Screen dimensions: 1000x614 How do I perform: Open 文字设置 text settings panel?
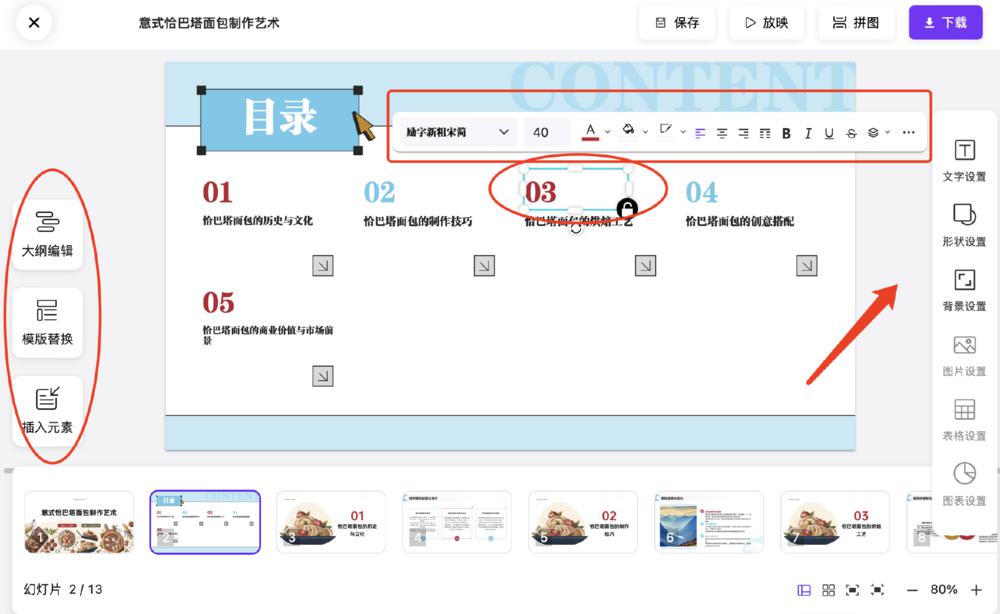coord(964,160)
